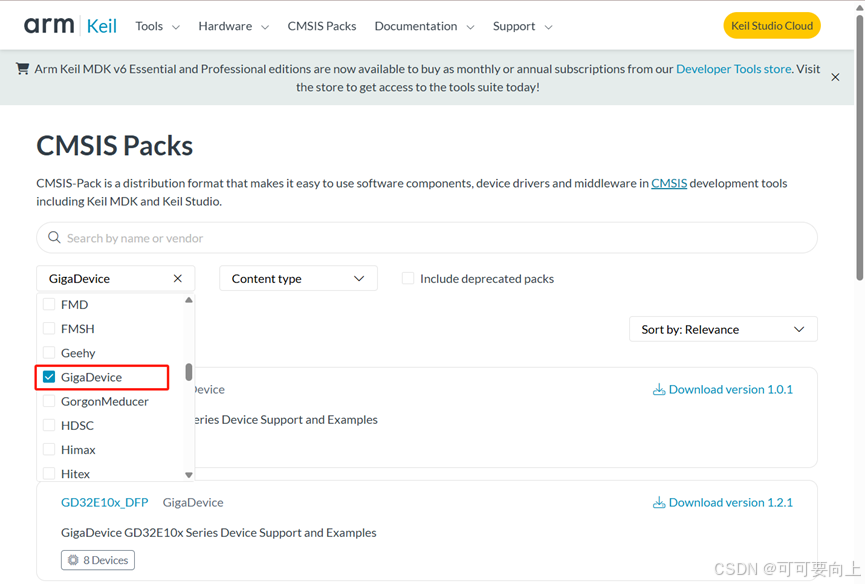This screenshot has height=584, width=865.
Task: Check the GorgonMeducer vendor checkbox
Action: (x=49, y=401)
